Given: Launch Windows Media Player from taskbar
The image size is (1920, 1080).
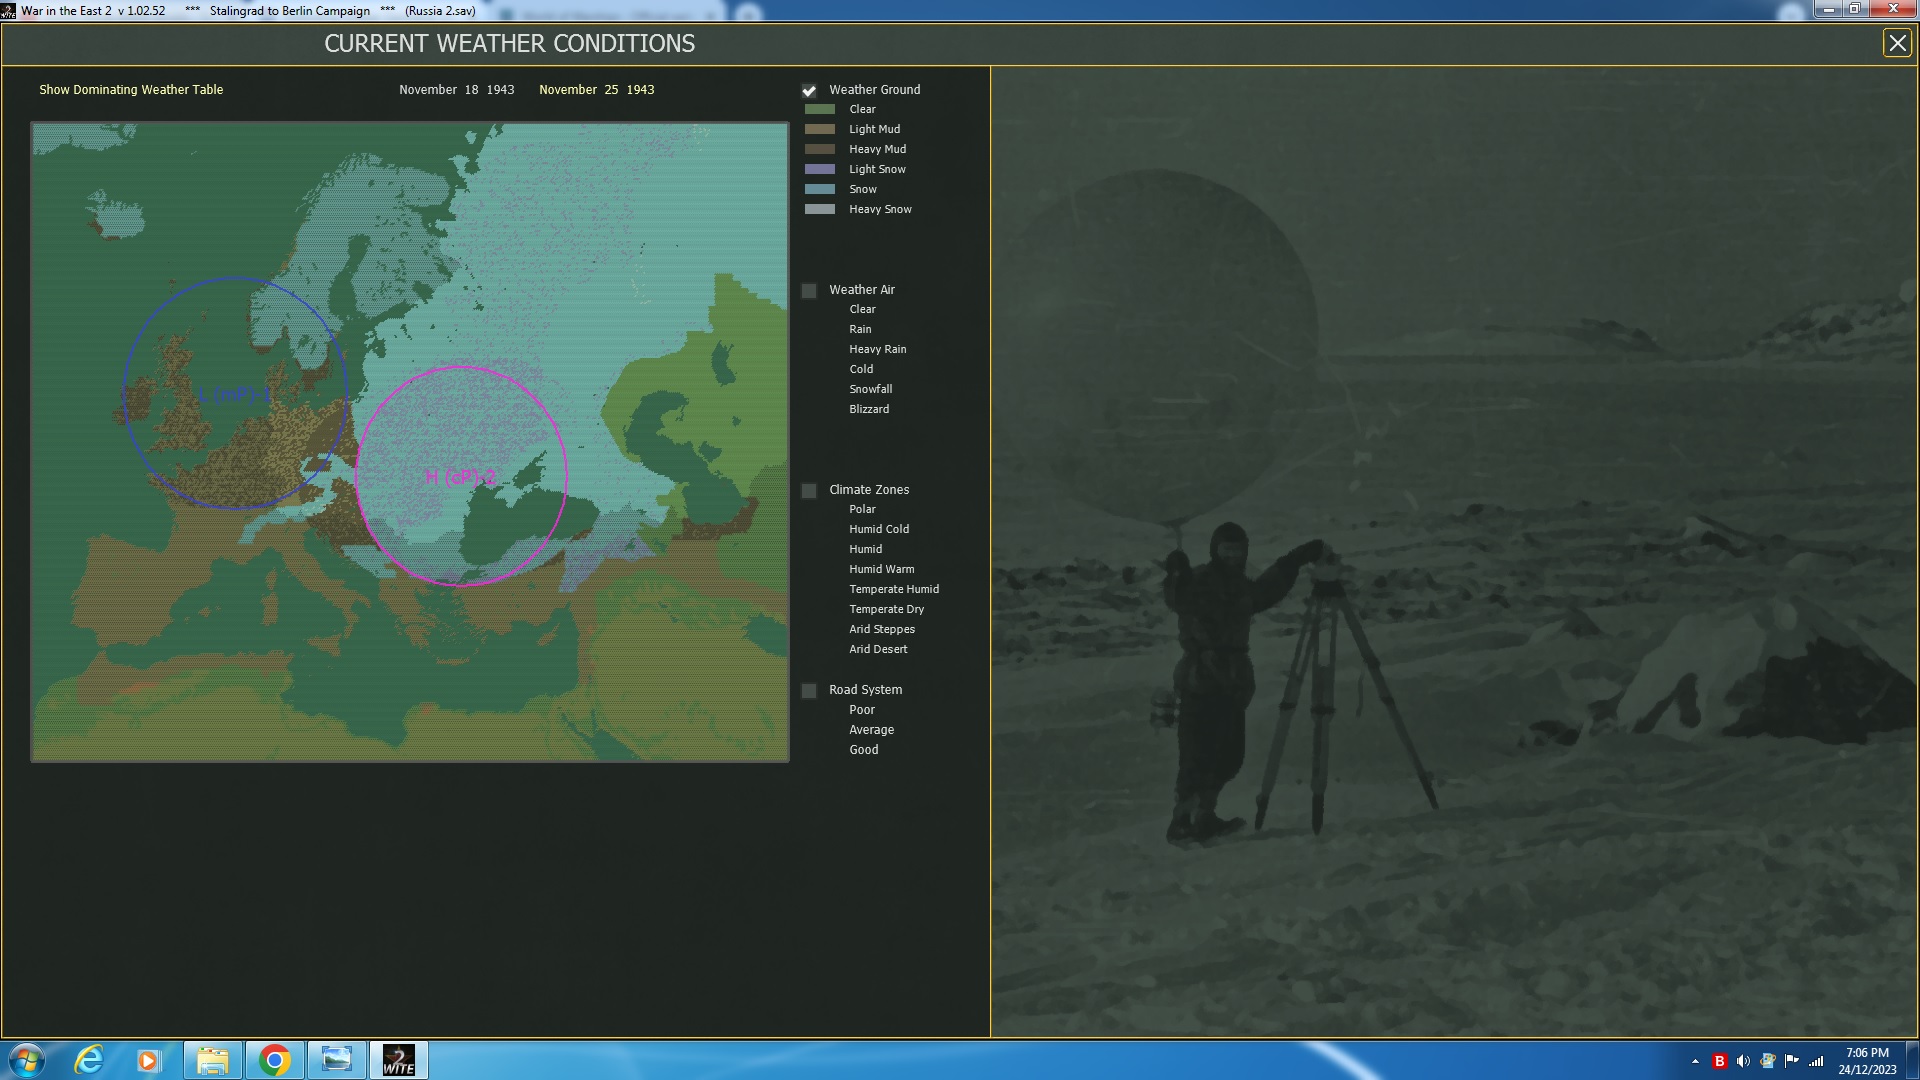Looking at the screenshot, I should click(149, 1060).
